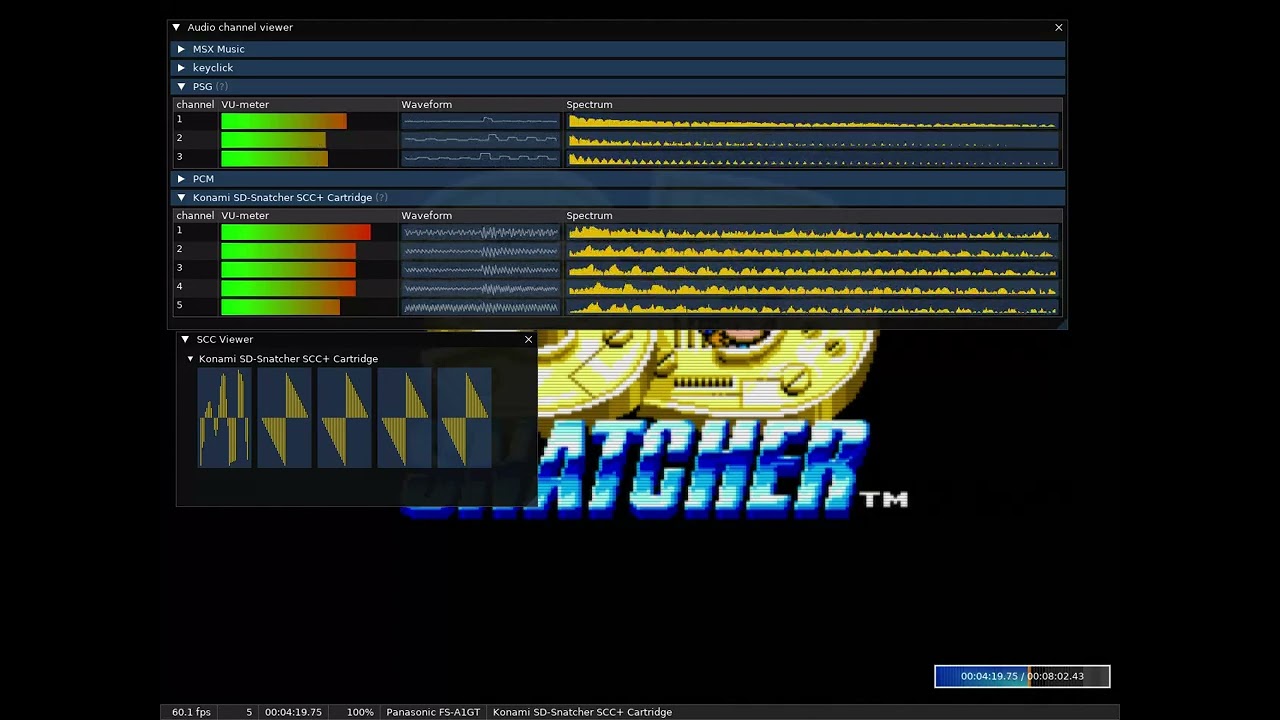Click PSG channel 1 spectrum graph
The height and width of the screenshot is (720, 1280).
pos(812,121)
